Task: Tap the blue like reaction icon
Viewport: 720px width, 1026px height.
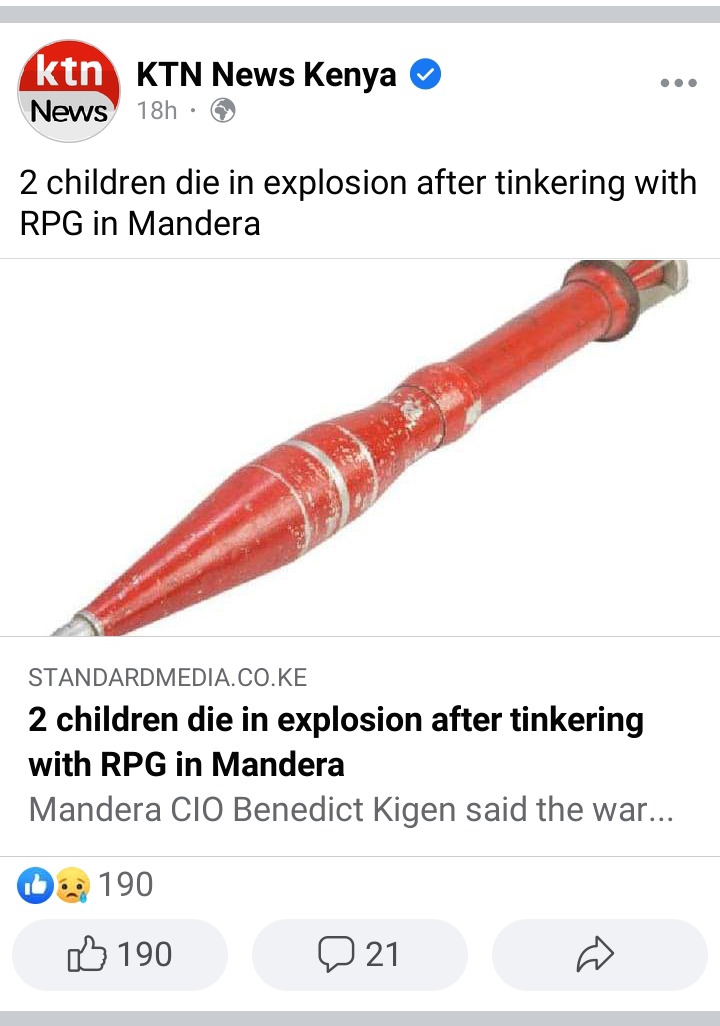Action: [x=35, y=885]
